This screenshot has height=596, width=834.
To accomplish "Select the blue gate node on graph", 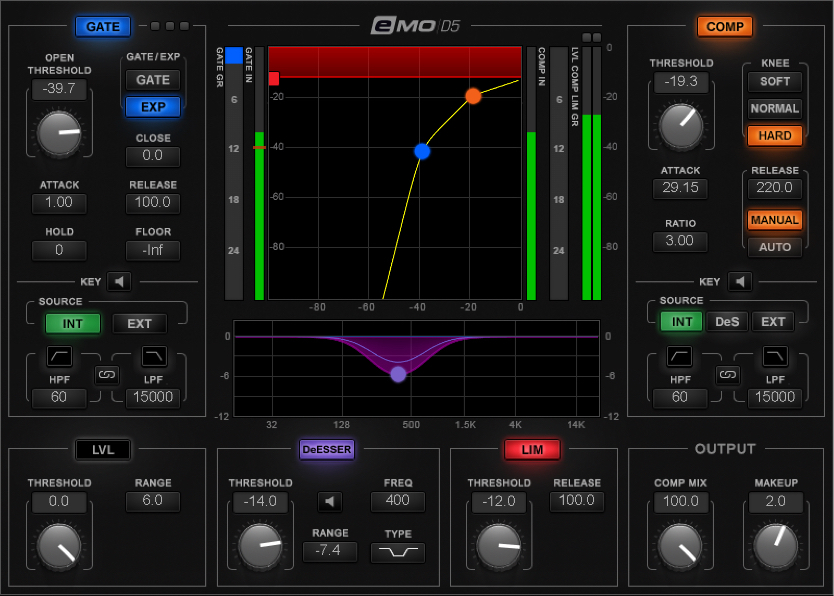I will point(422,152).
